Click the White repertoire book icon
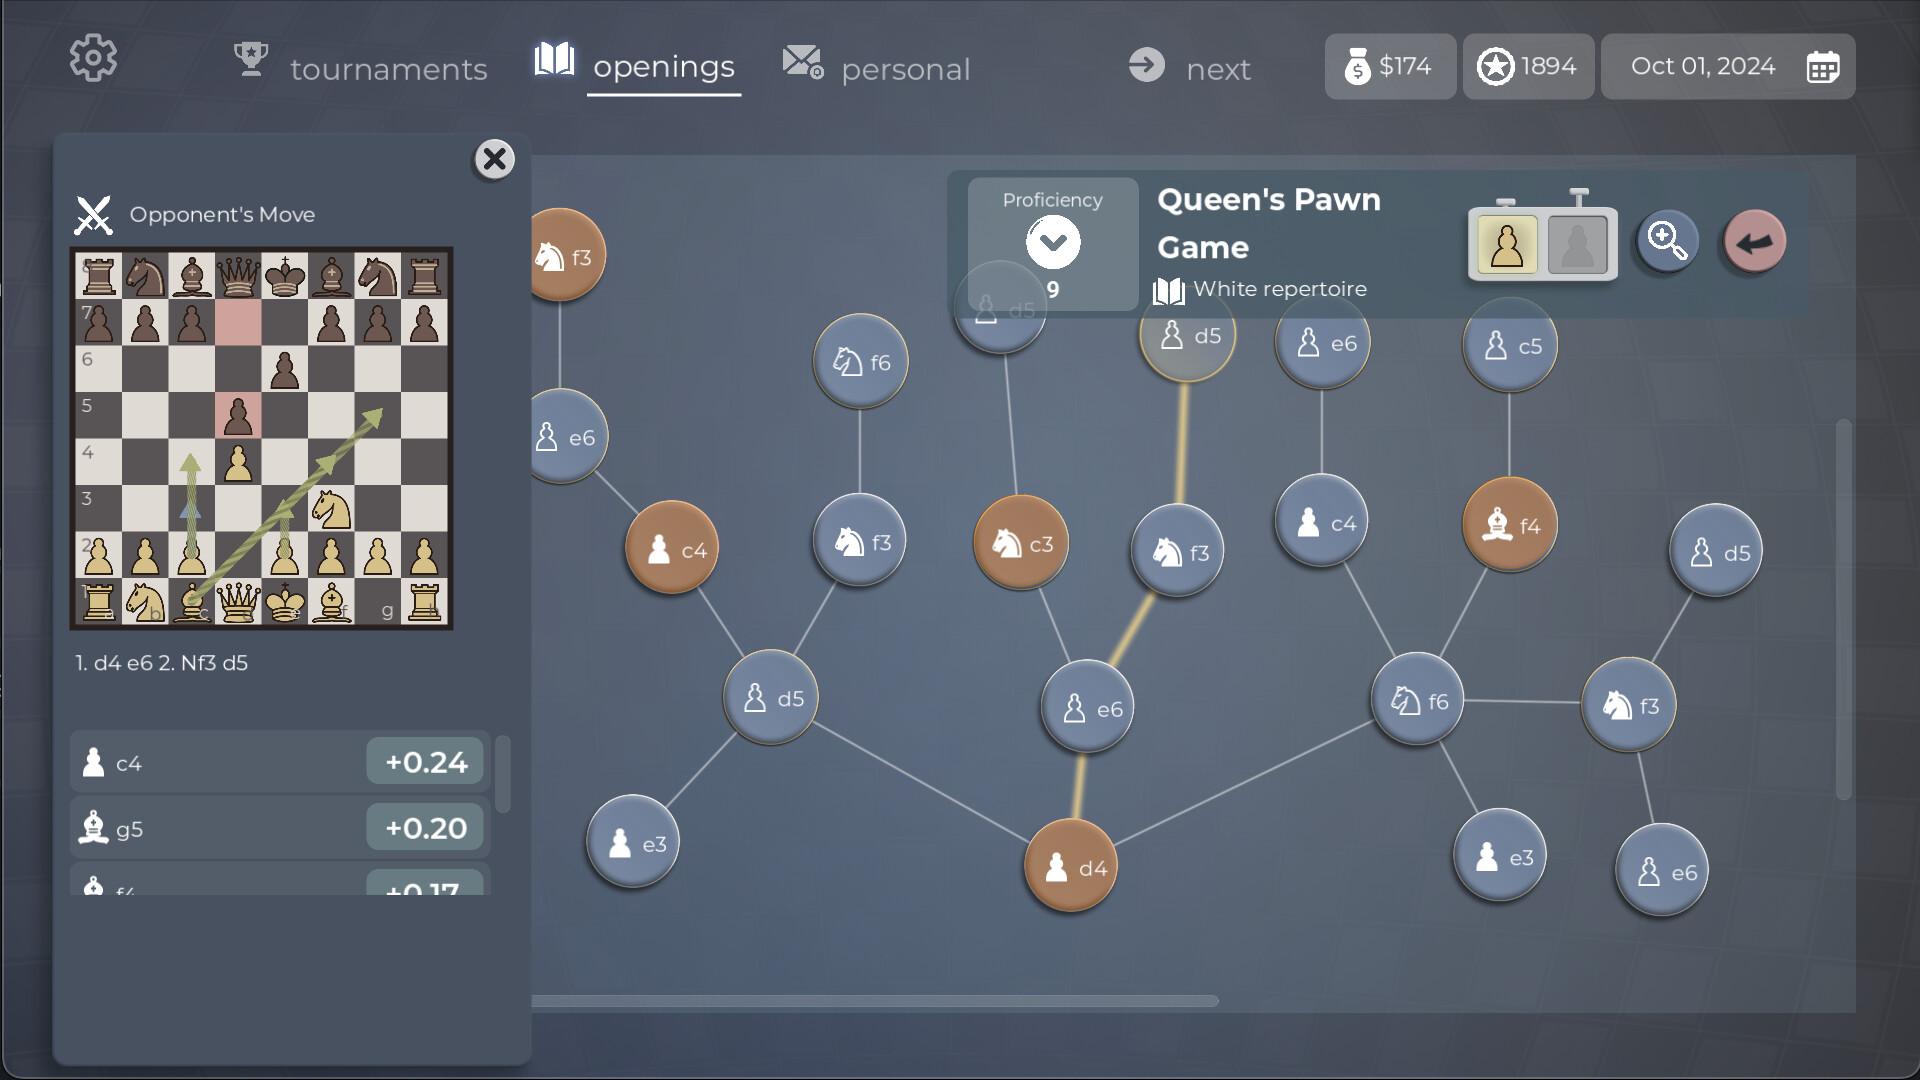The width and height of the screenshot is (1920, 1080). point(1167,289)
